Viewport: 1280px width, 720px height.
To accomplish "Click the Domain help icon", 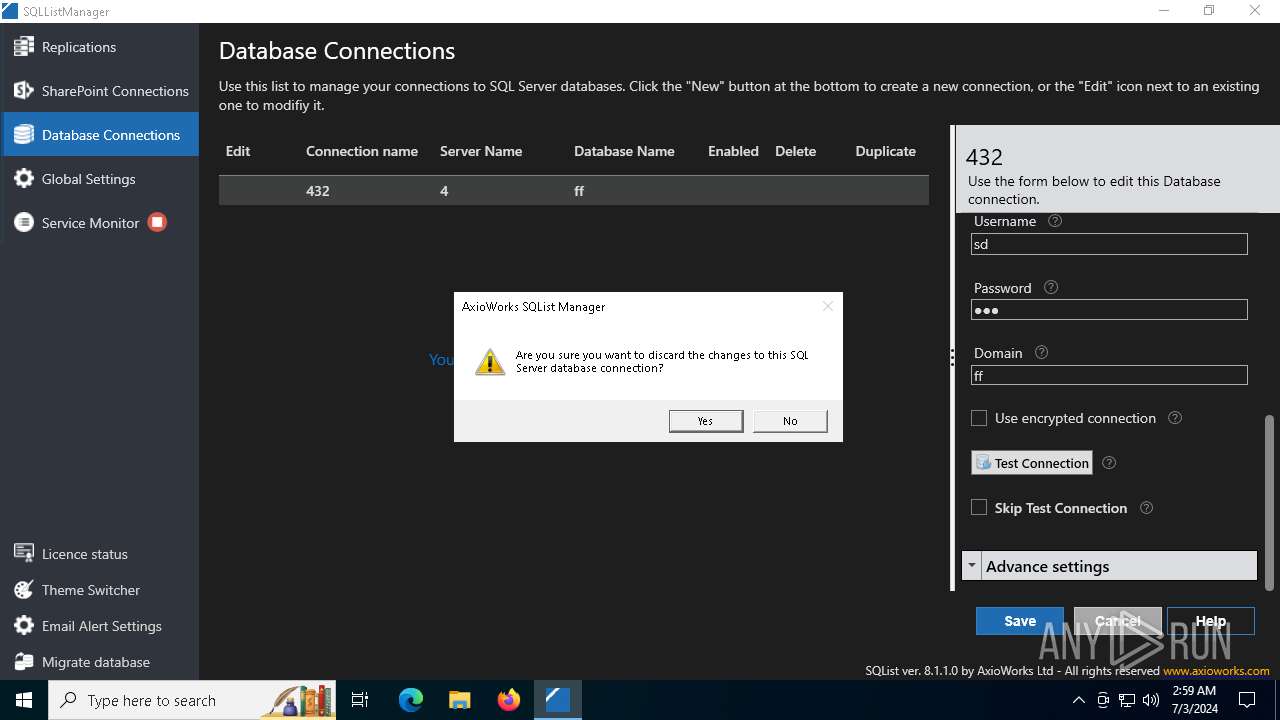I will (1041, 353).
